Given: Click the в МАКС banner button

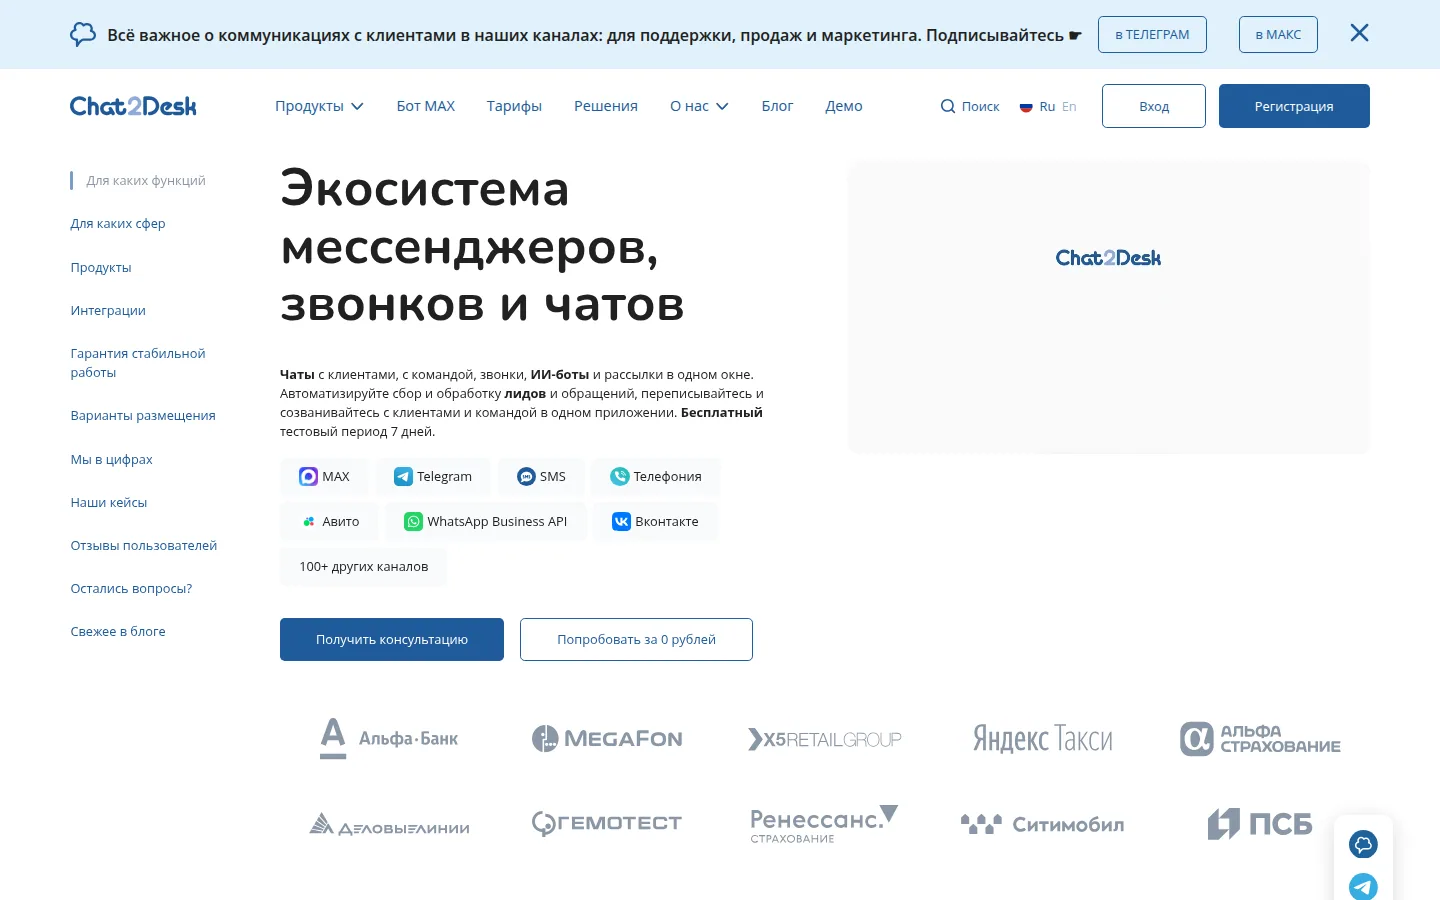Looking at the screenshot, I should point(1278,34).
